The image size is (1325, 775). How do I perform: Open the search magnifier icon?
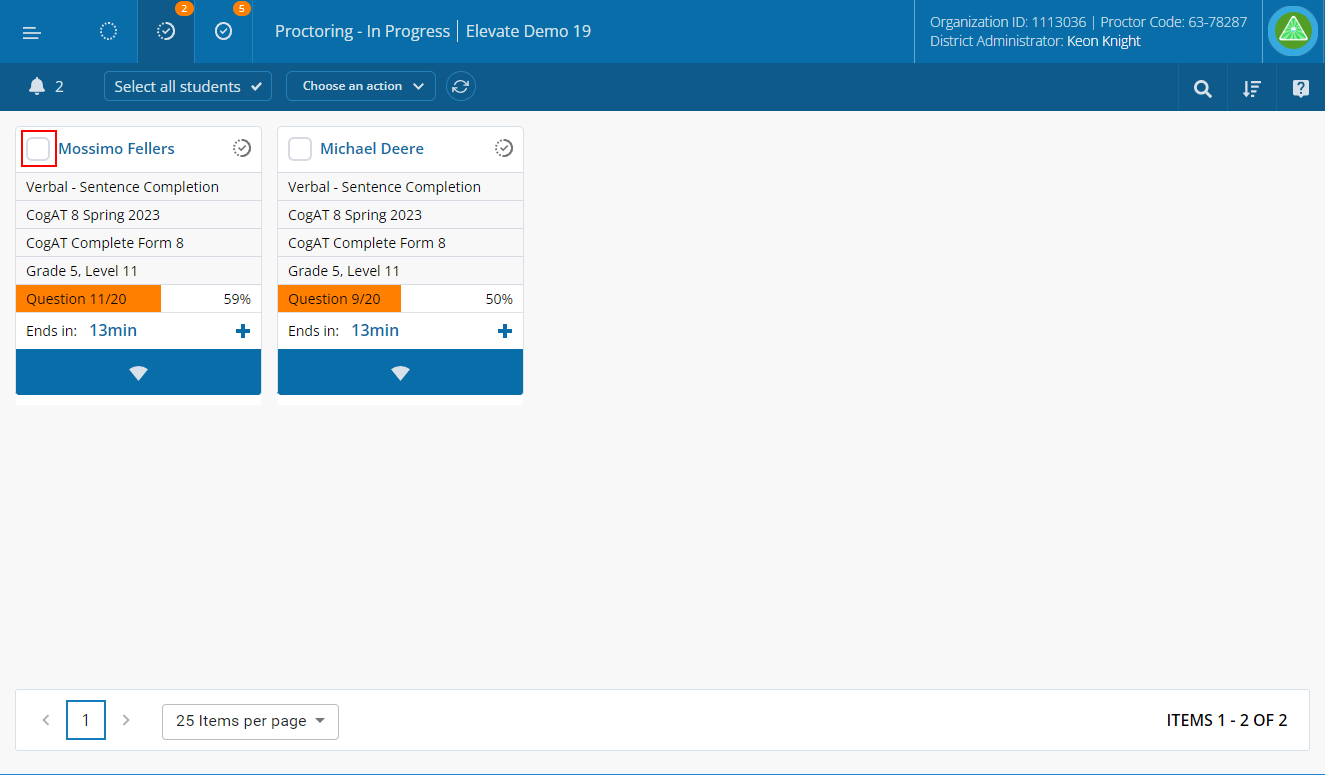[x=1203, y=88]
